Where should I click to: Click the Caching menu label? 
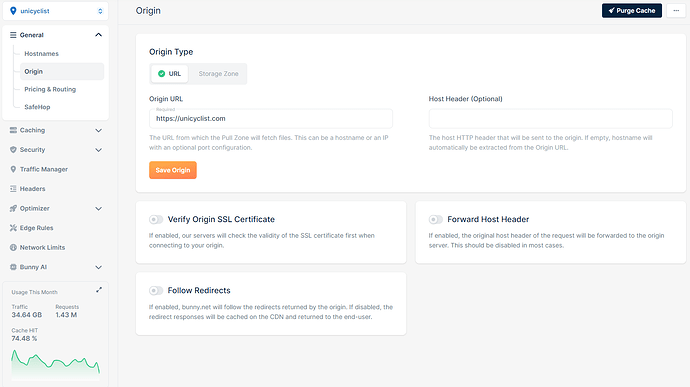click(x=32, y=130)
